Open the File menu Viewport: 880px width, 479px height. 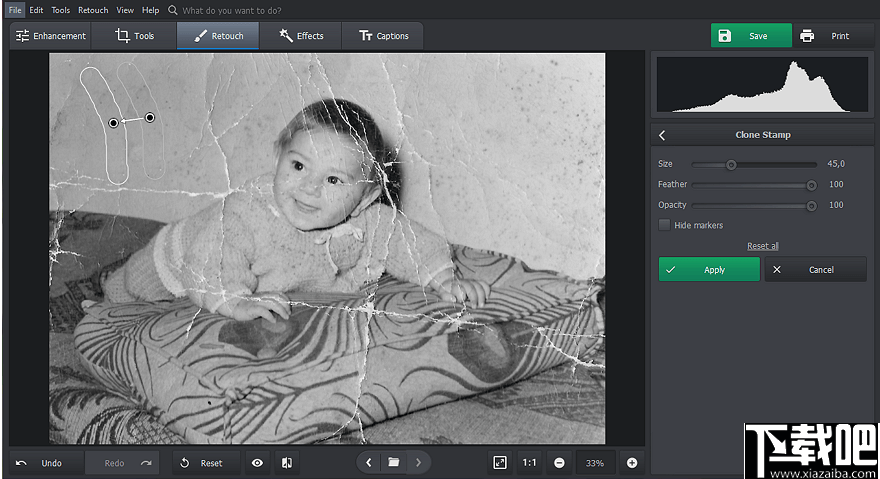[x=15, y=10]
